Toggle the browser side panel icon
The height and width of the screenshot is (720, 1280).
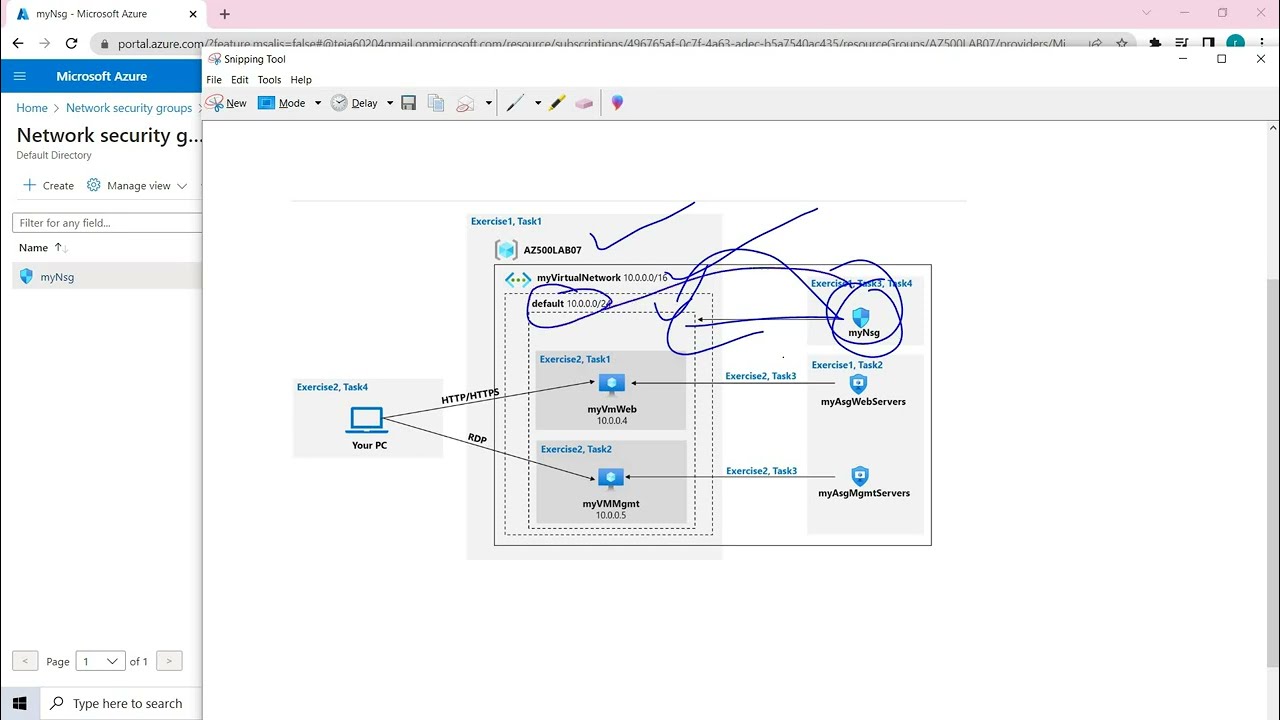point(1208,44)
